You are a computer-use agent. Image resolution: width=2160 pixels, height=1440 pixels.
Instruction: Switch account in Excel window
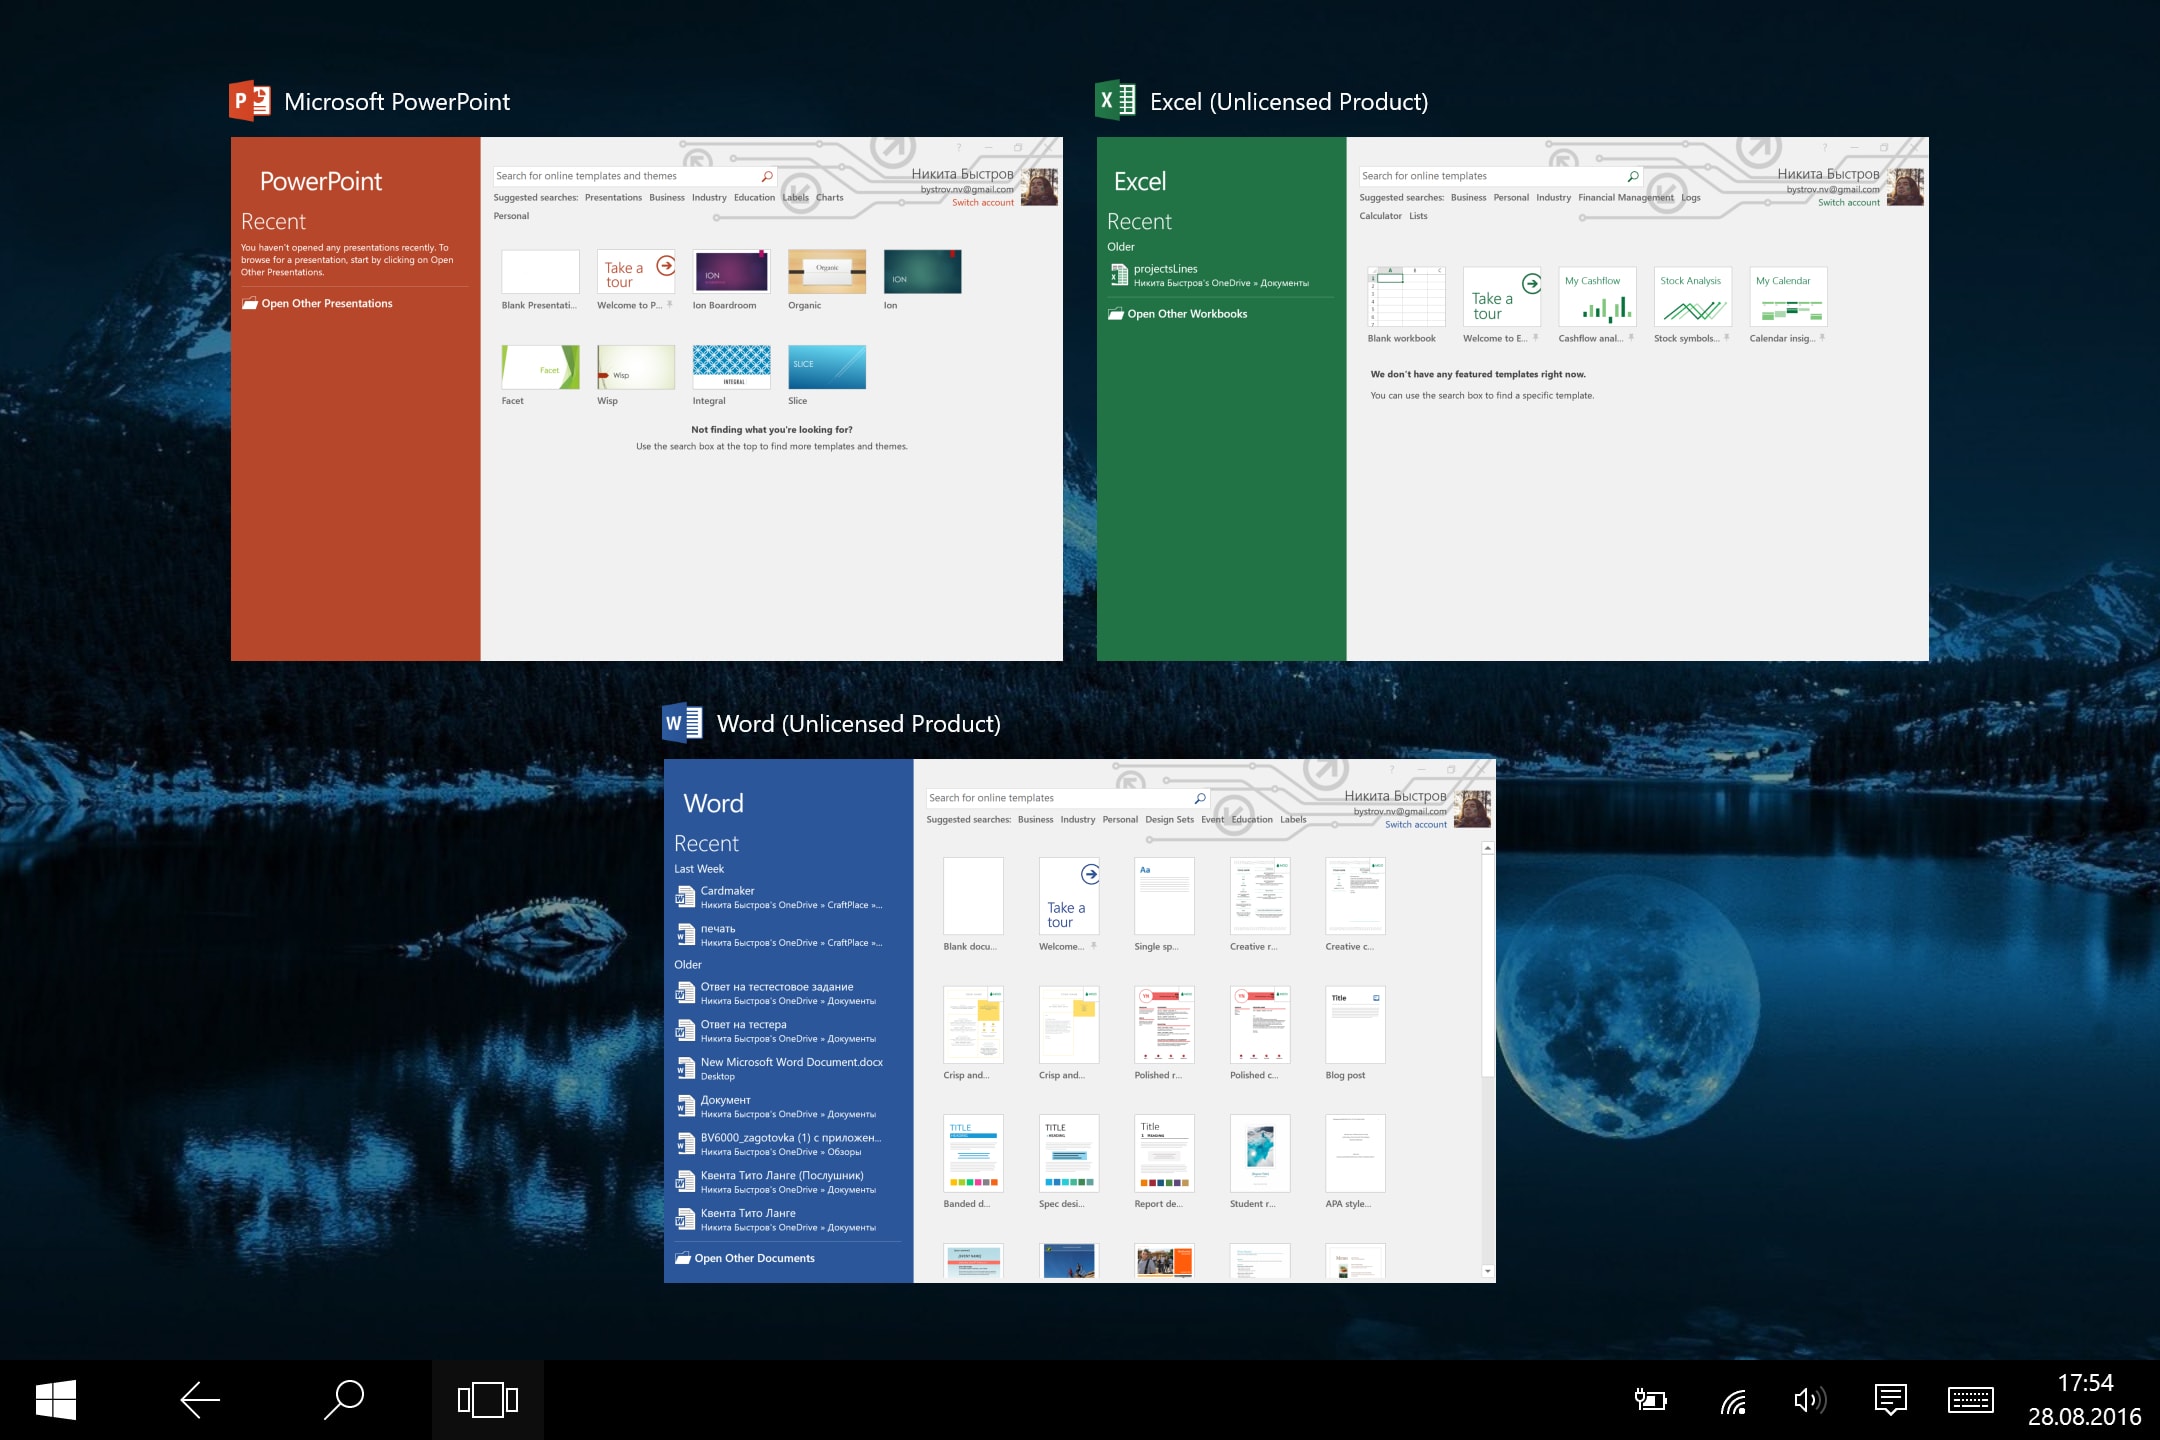(1849, 203)
